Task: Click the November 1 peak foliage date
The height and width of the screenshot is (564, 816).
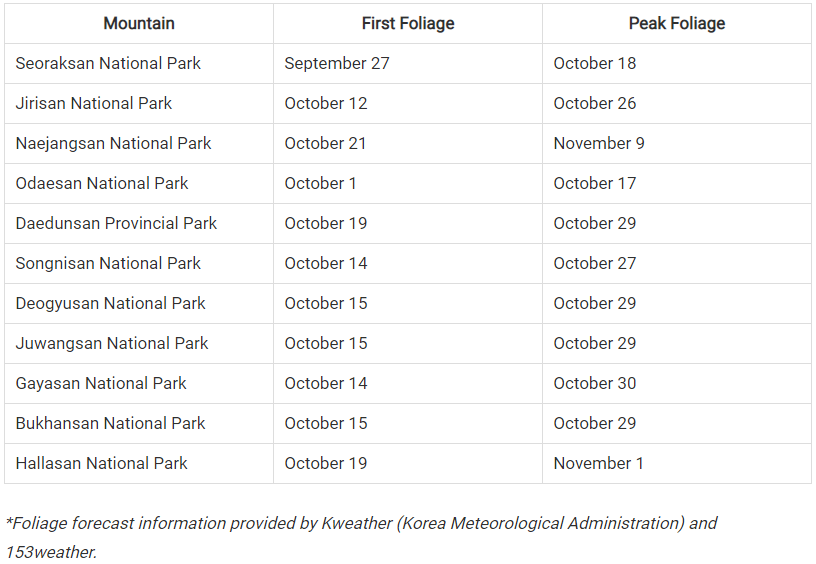Action: pyautogui.click(x=599, y=463)
